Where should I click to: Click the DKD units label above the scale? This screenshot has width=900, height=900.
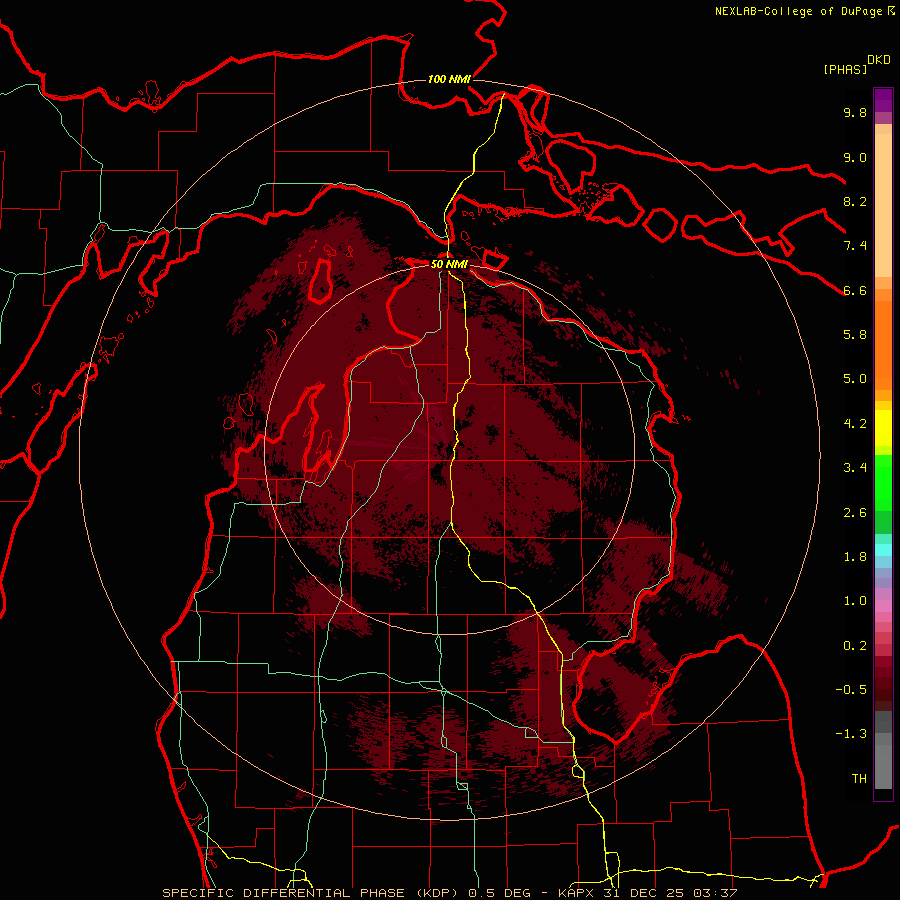pyautogui.click(x=879, y=60)
